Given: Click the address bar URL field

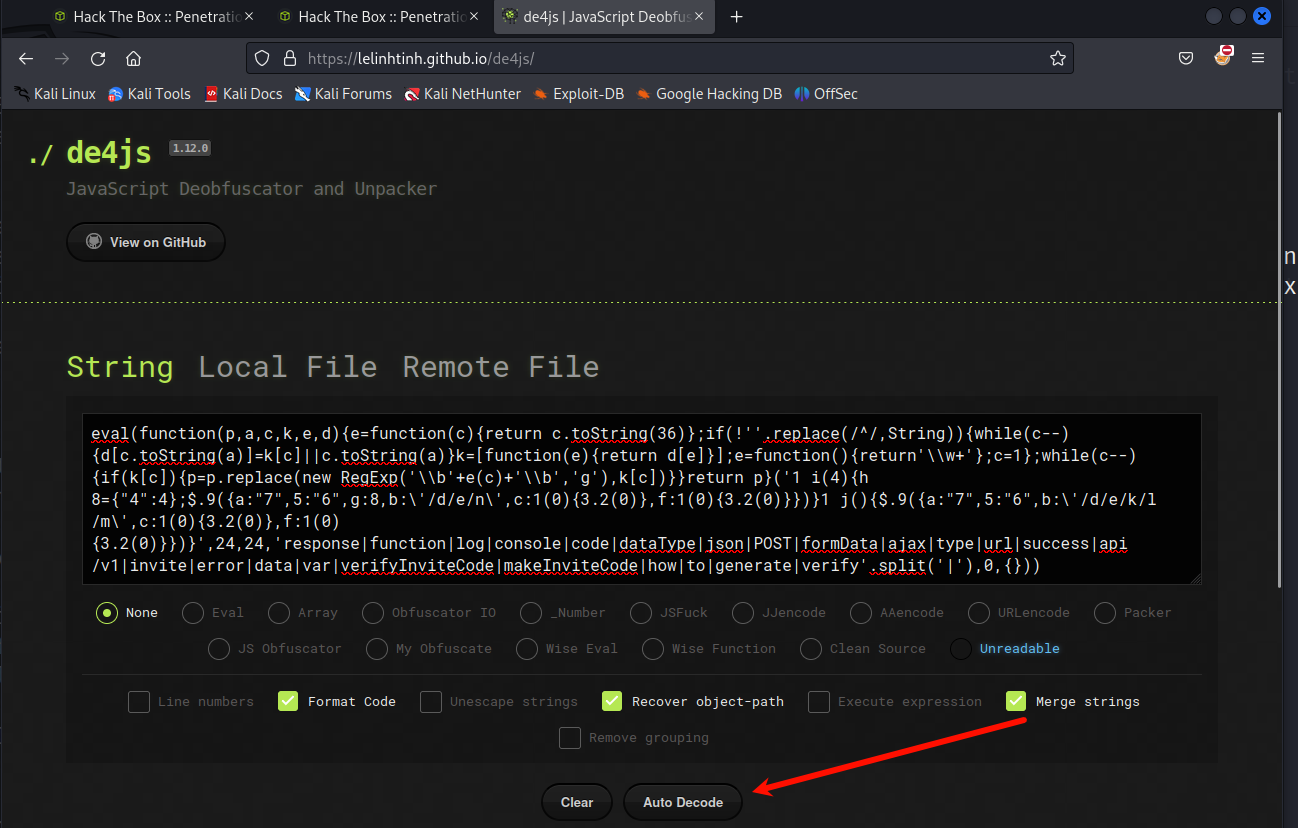Looking at the screenshot, I should click(x=660, y=58).
